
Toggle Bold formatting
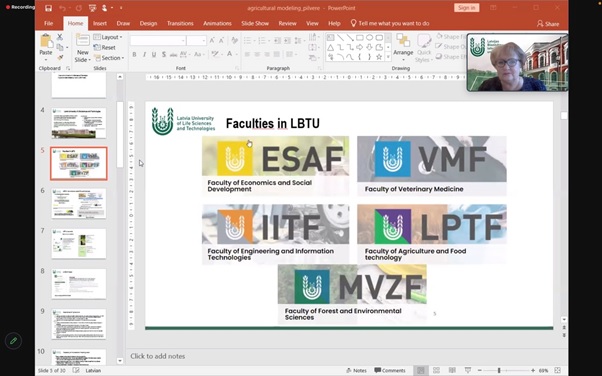[134, 55]
